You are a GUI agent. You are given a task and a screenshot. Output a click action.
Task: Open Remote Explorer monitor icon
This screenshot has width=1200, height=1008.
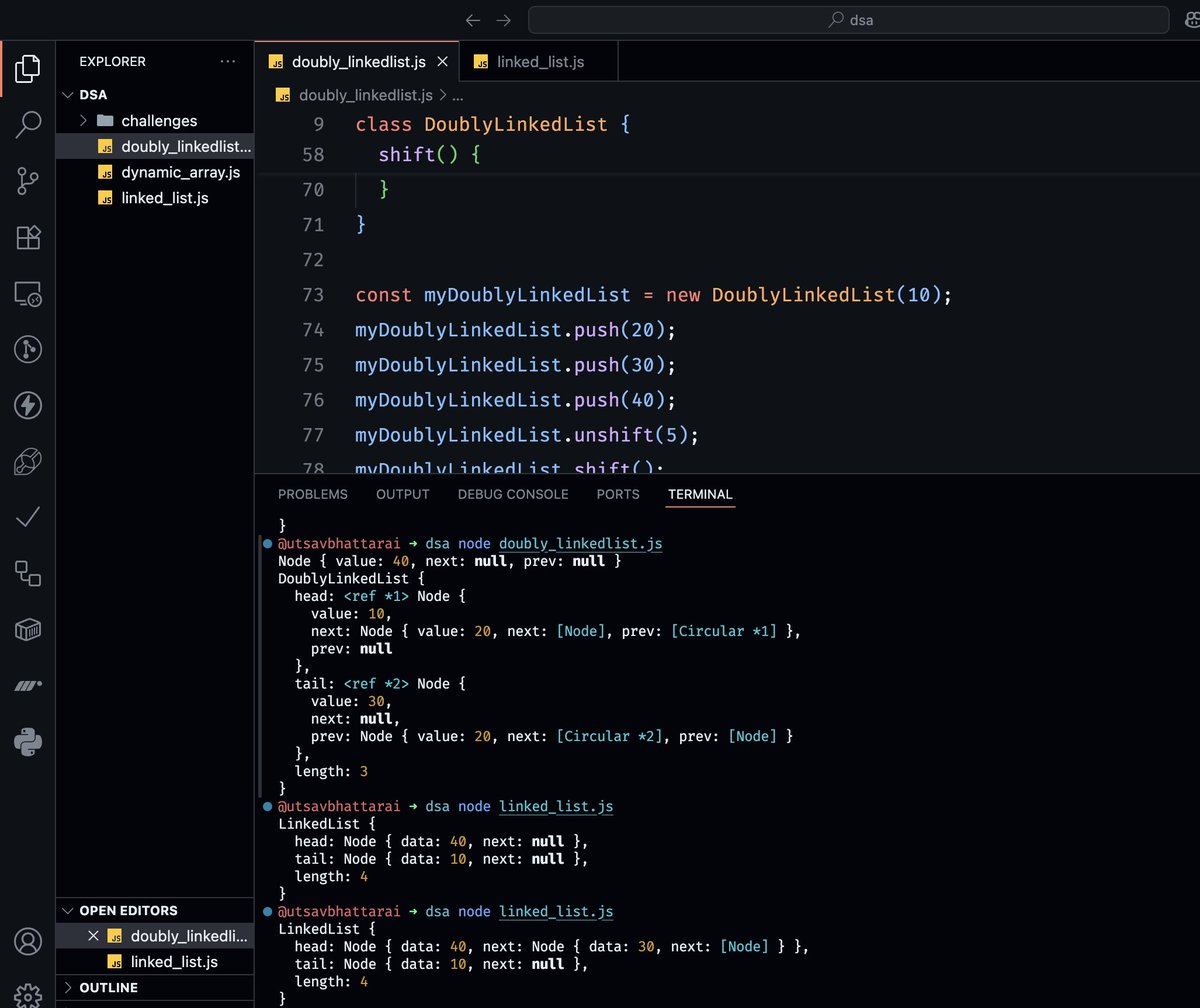coord(28,293)
